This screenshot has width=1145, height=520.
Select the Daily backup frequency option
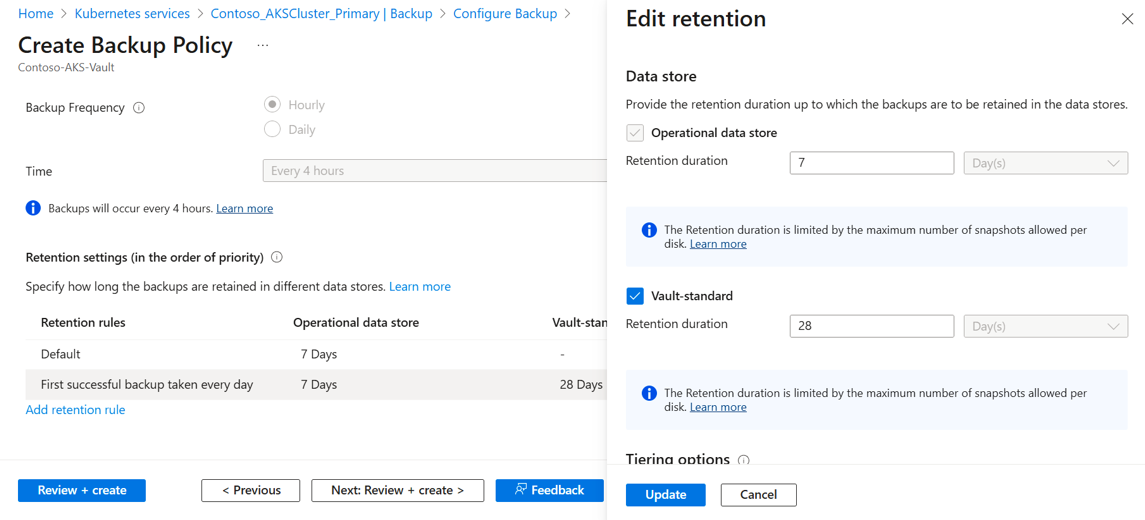(x=272, y=129)
